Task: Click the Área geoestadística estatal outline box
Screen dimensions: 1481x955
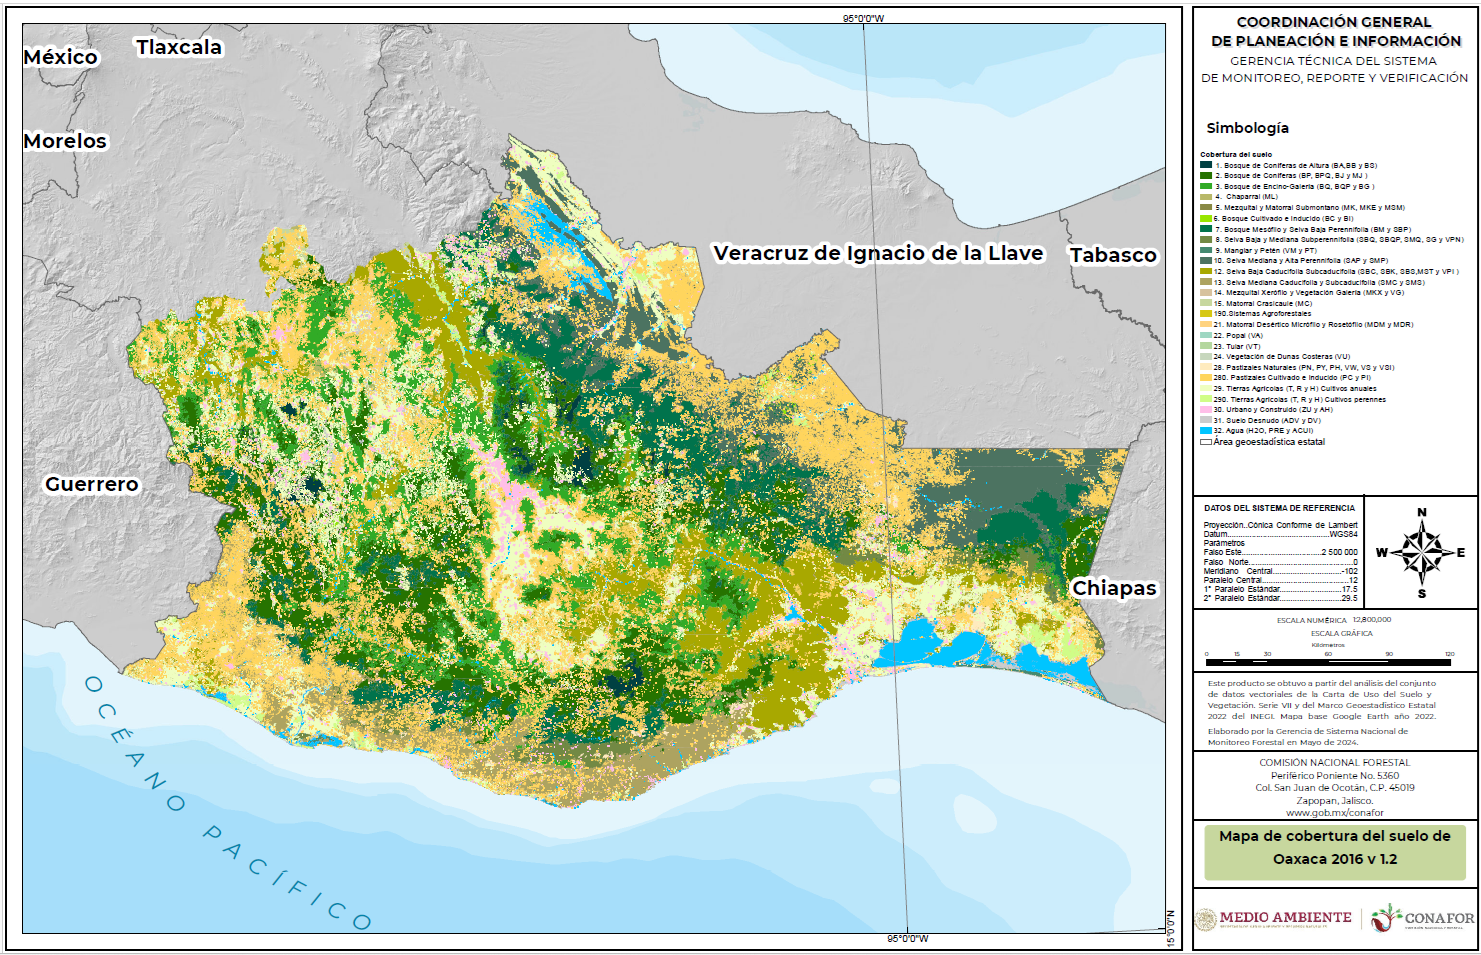Action: 1206,442
